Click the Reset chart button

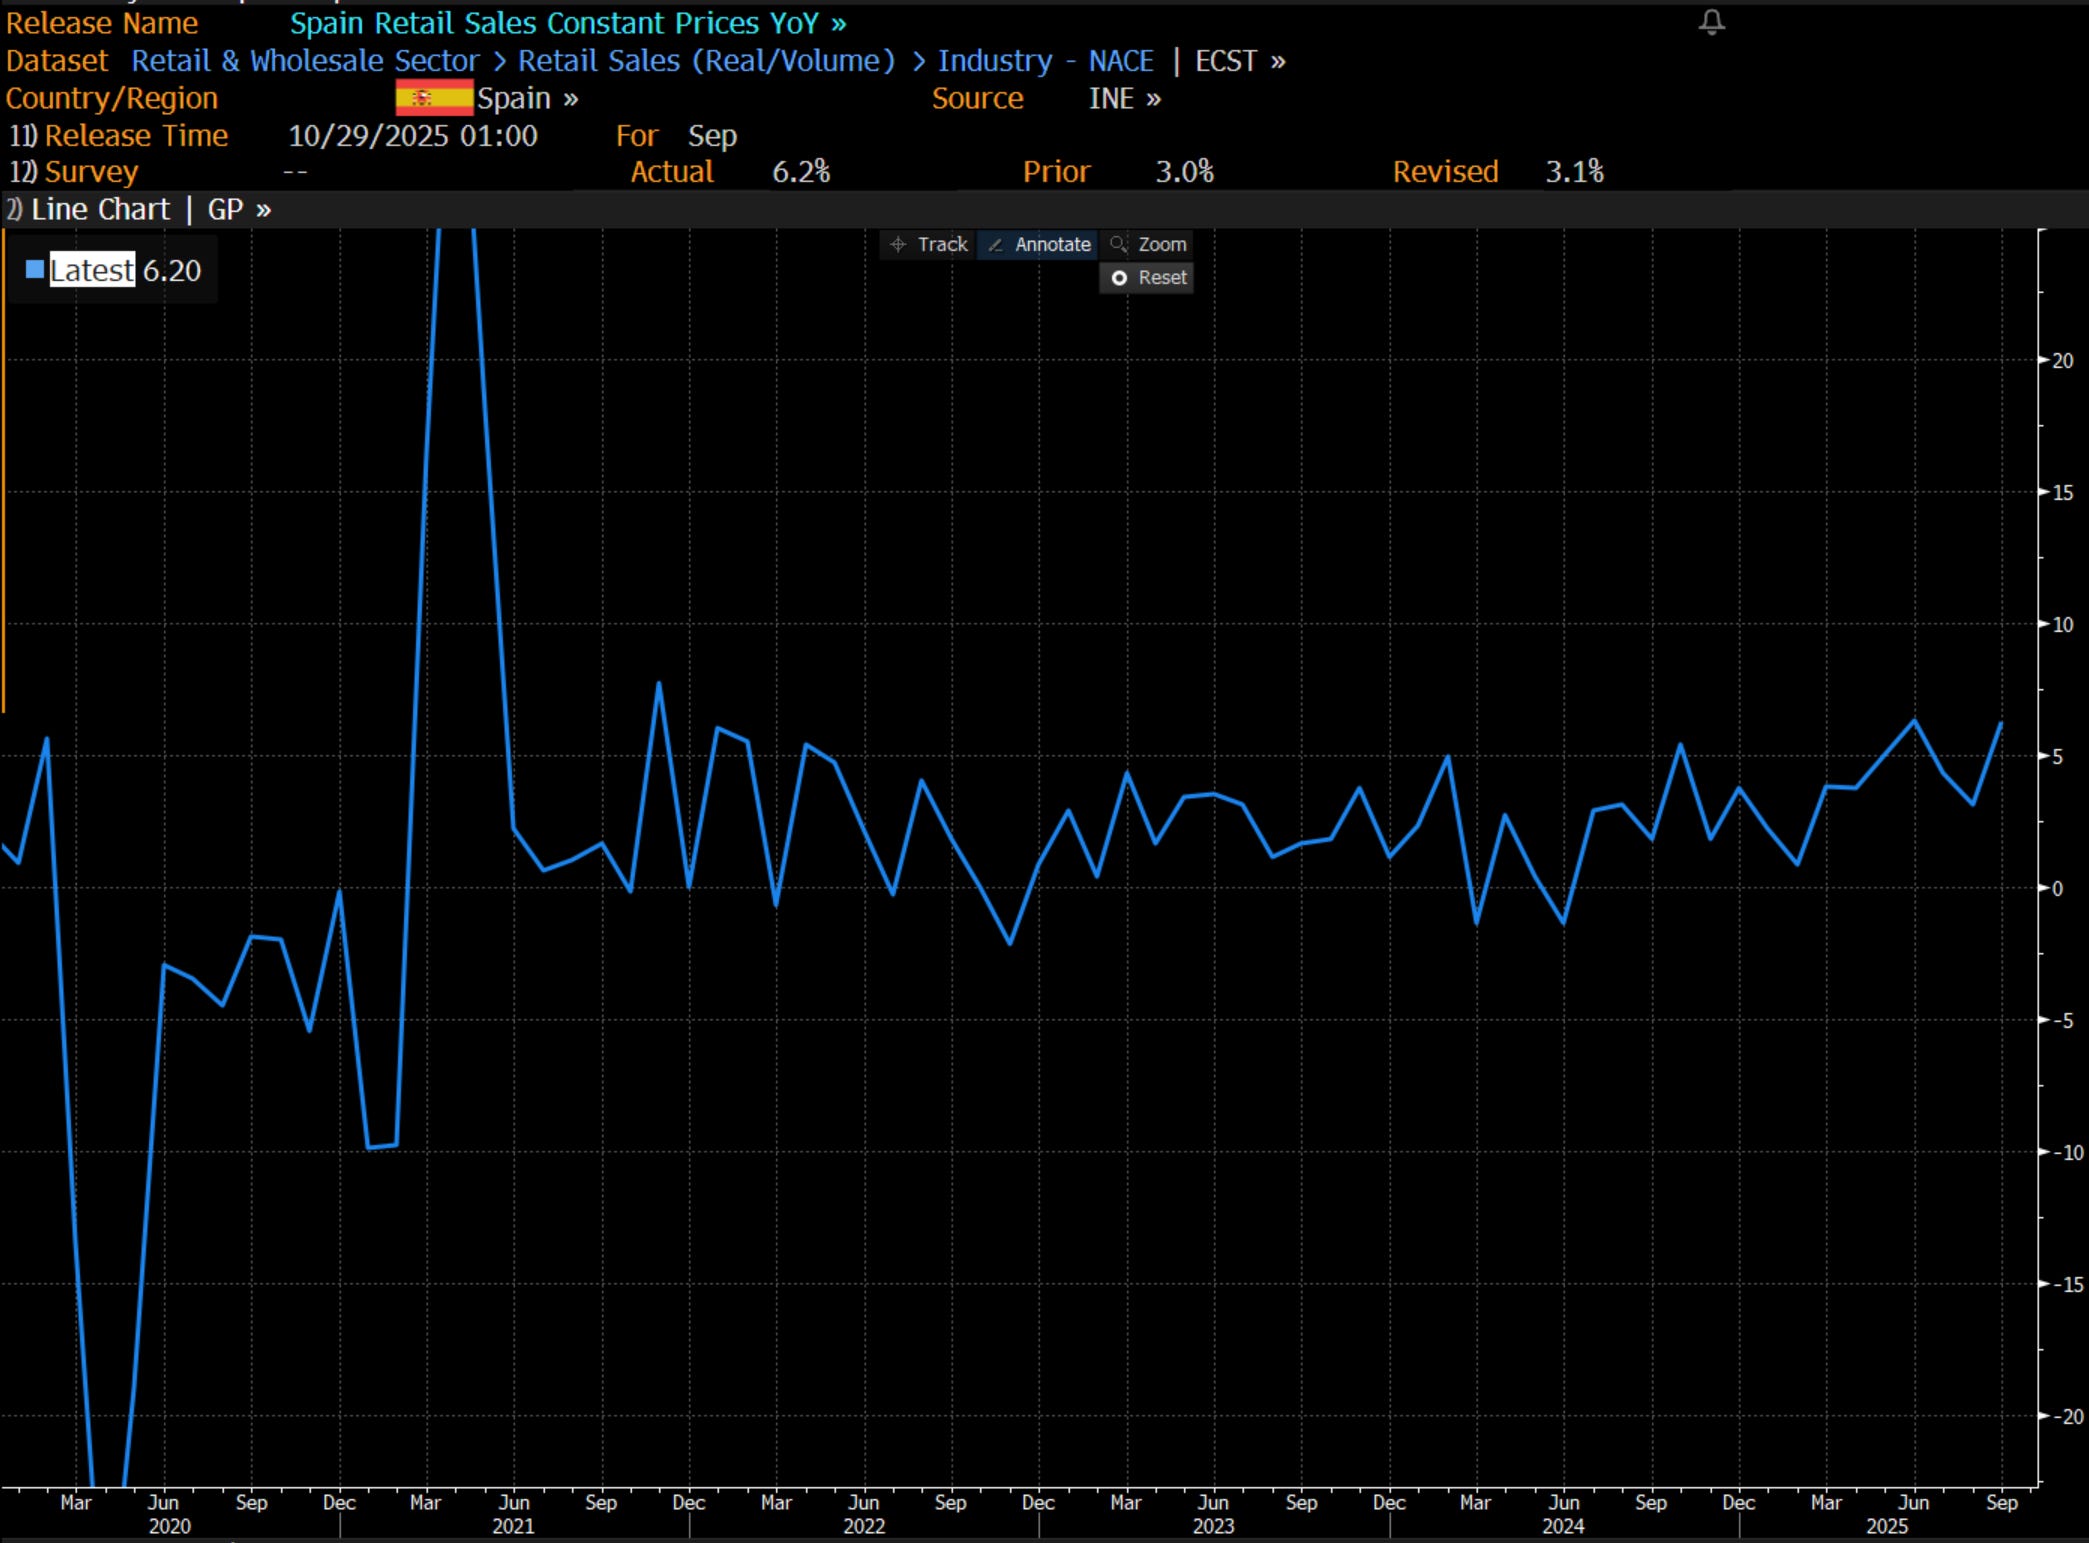tap(1148, 278)
